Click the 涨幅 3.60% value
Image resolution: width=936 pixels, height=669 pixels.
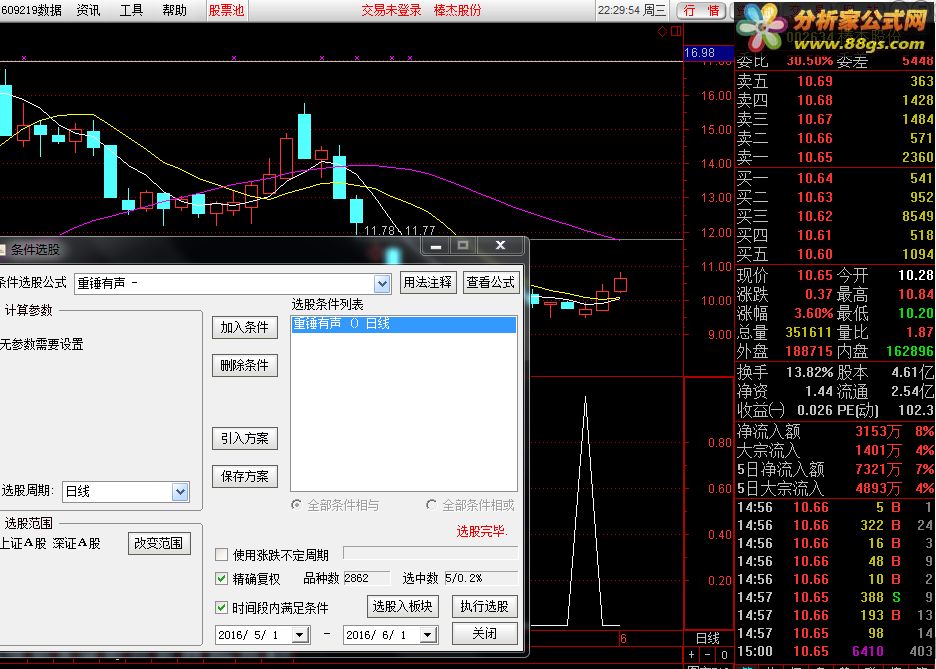click(x=813, y=314)
